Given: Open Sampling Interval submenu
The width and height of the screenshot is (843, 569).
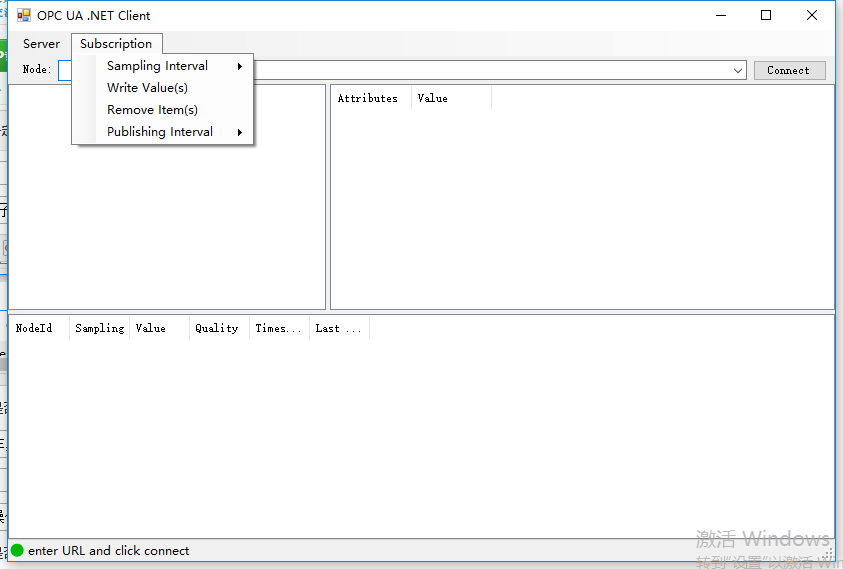Looking at the screenshot, I should [x=162, y=66].
